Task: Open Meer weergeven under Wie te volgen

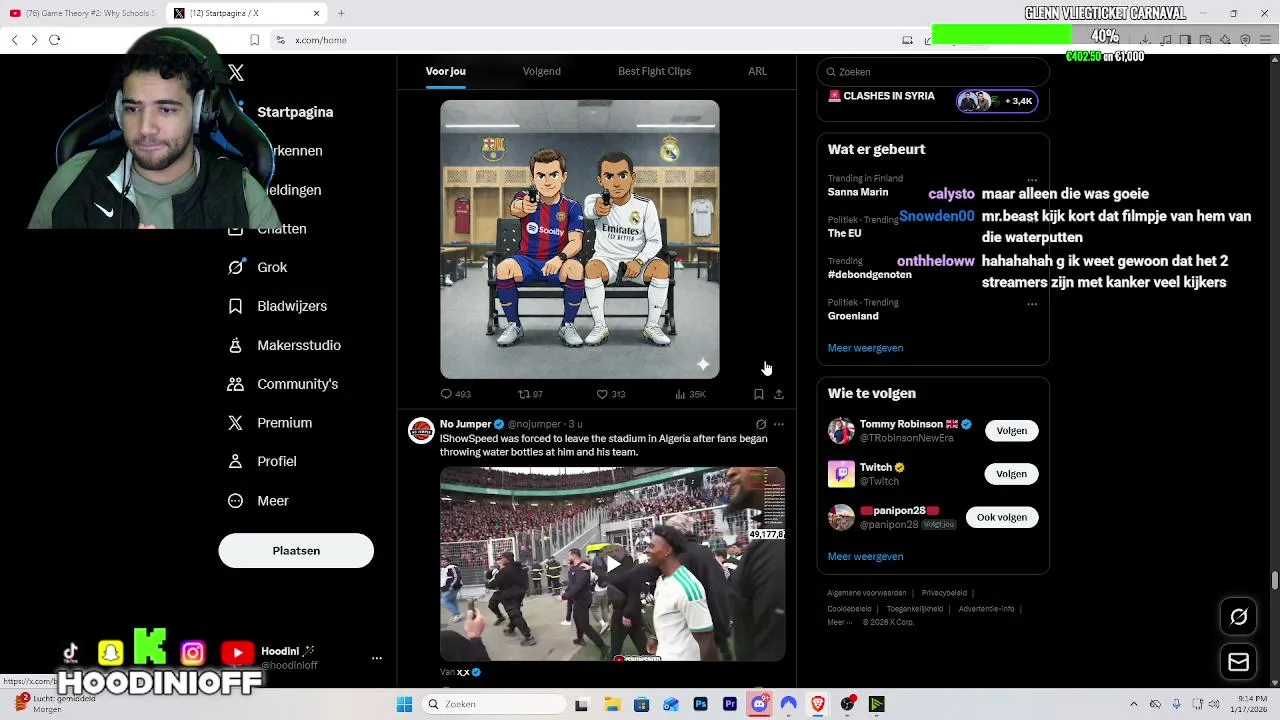Action: pyautogui.click(x=865, y=556)
